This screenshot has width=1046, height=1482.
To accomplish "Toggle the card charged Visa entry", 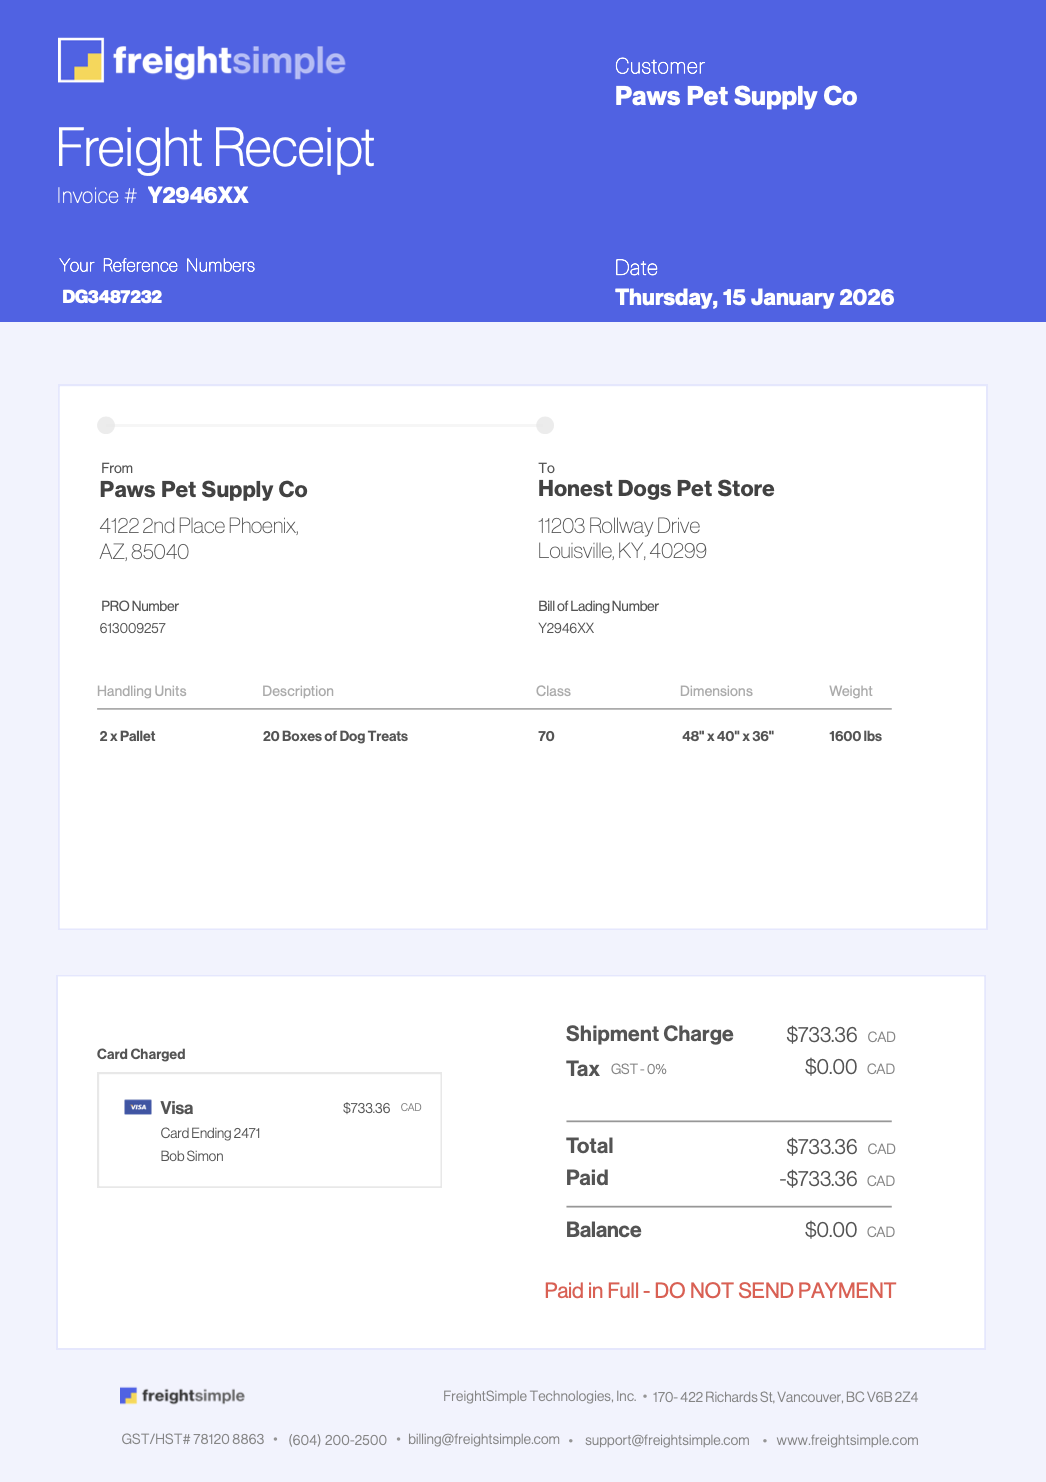I will pos(269,1129).
